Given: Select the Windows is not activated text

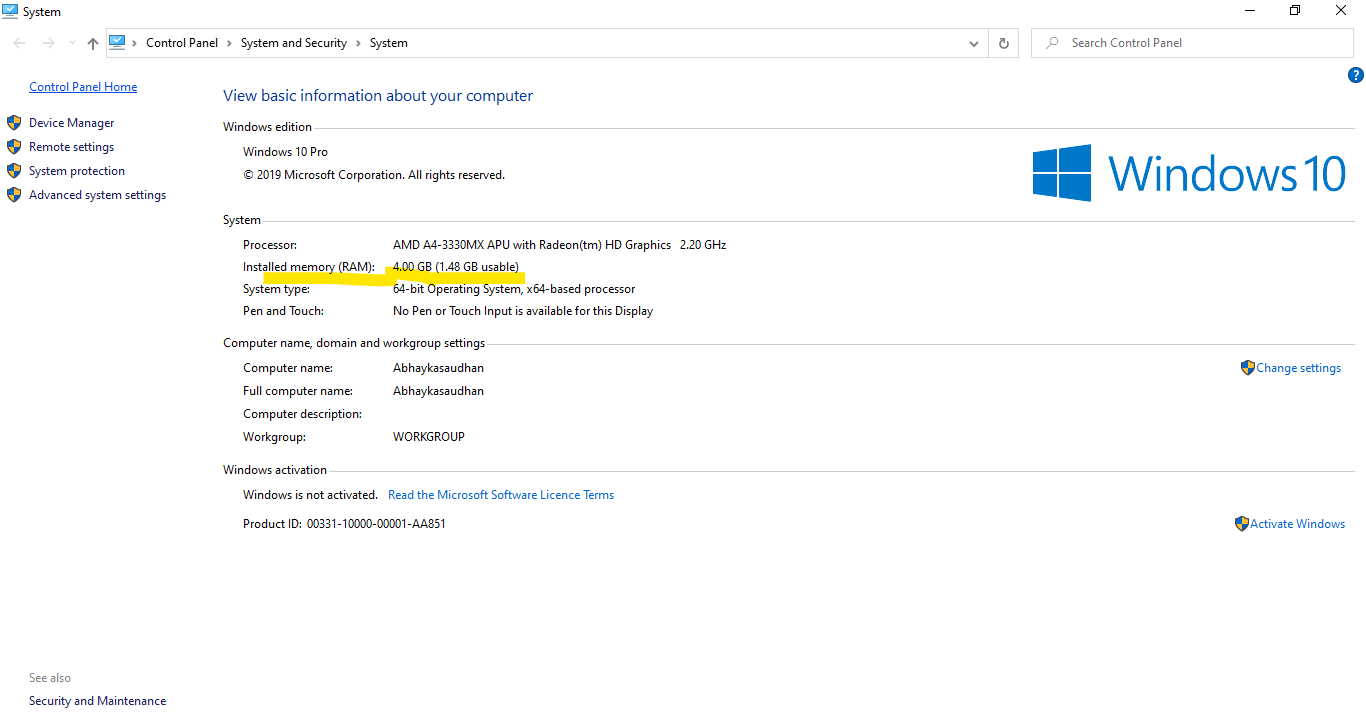Looking at the screenshot, I should tap(310, 495).
